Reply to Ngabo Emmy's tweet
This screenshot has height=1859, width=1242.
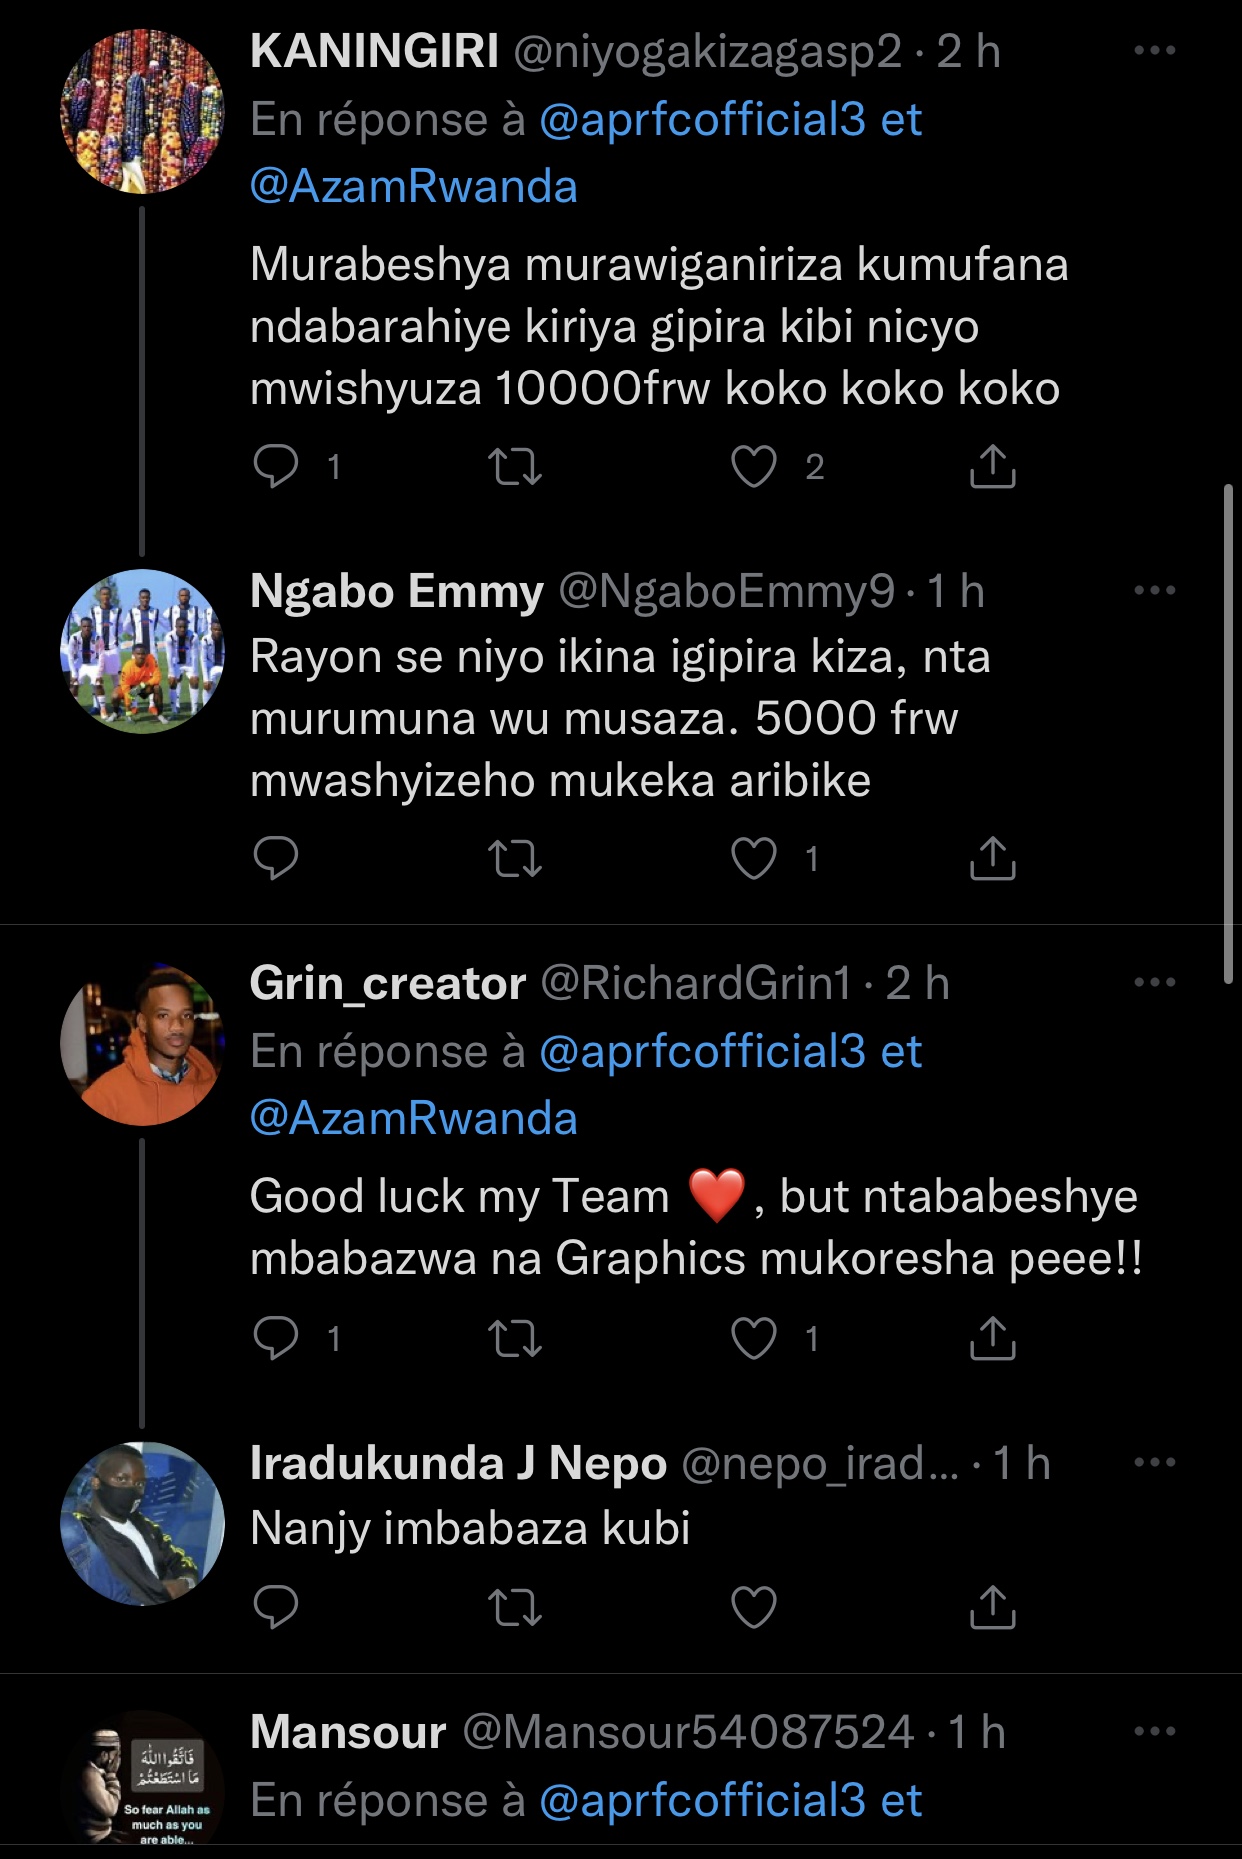tap(276, 859)
